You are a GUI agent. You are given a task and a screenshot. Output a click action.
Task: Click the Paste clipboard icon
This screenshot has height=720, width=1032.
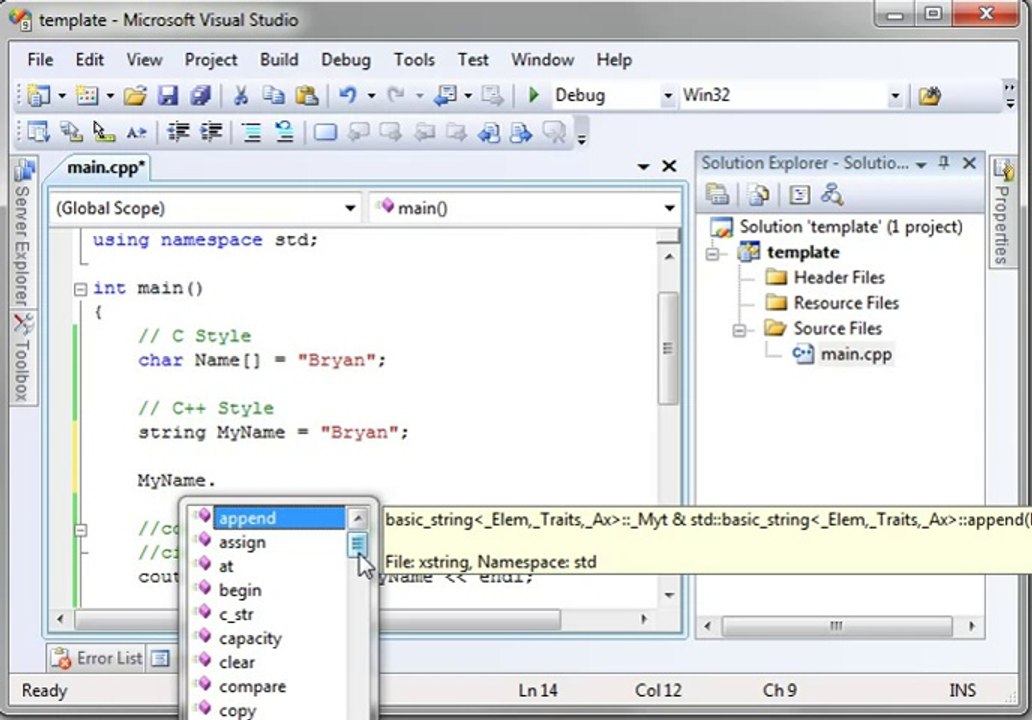tap(306, 96)
